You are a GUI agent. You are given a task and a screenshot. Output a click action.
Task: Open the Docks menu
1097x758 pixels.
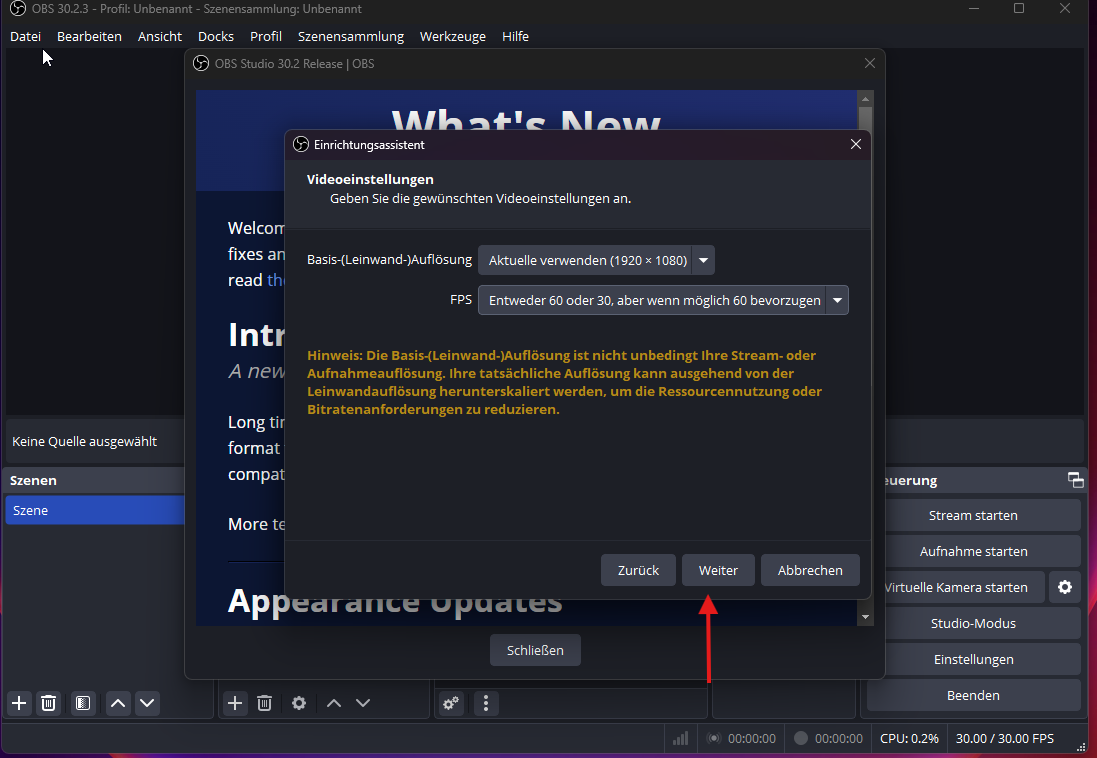tap(216, 36)
